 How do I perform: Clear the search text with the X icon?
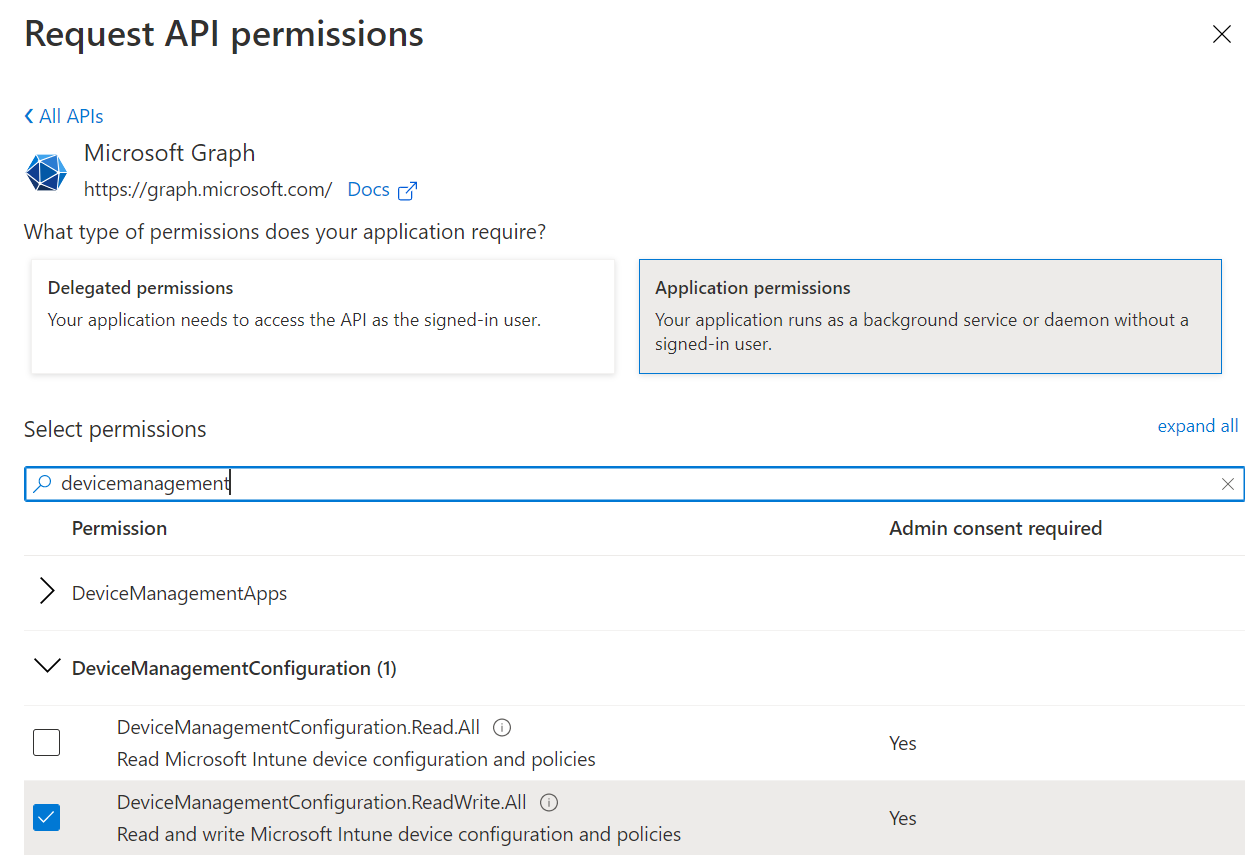pos(1228,484)
